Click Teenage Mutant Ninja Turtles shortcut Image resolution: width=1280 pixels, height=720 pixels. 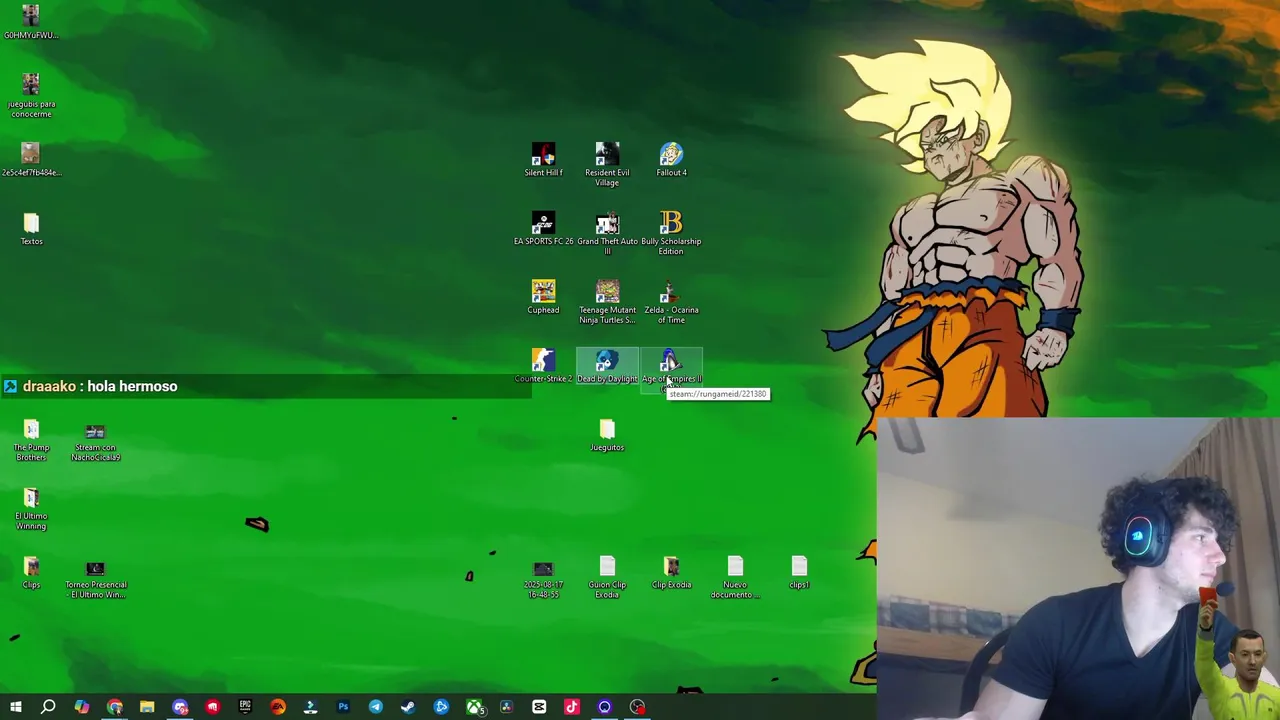point(607,302)
